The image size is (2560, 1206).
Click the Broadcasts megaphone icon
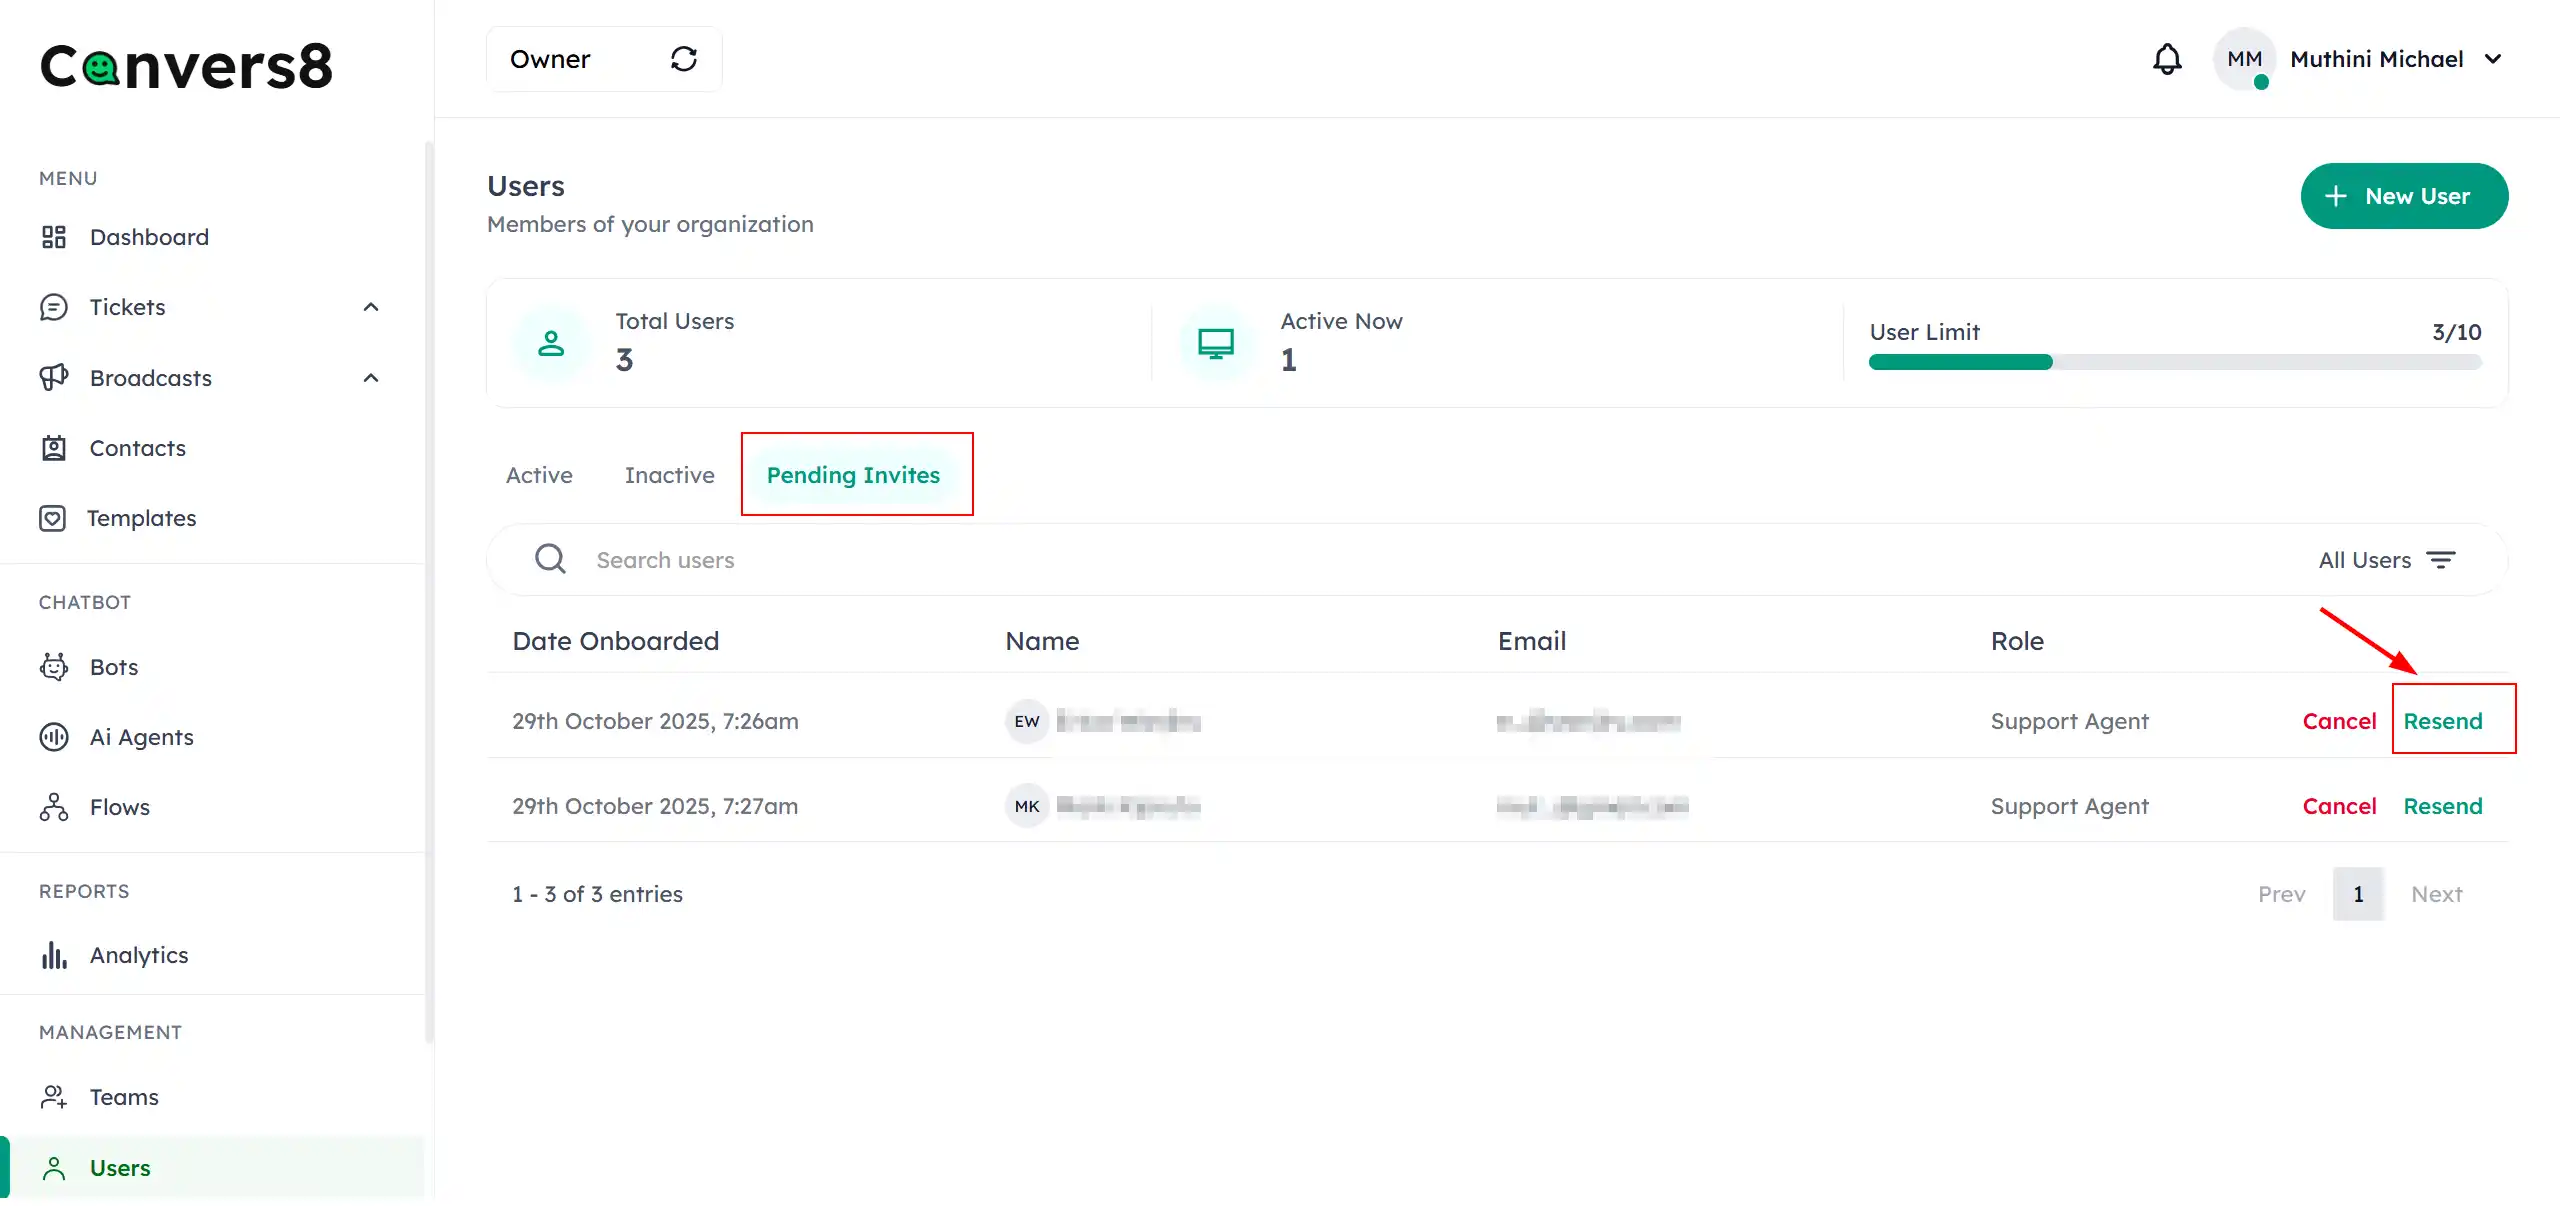pos(53,378)
